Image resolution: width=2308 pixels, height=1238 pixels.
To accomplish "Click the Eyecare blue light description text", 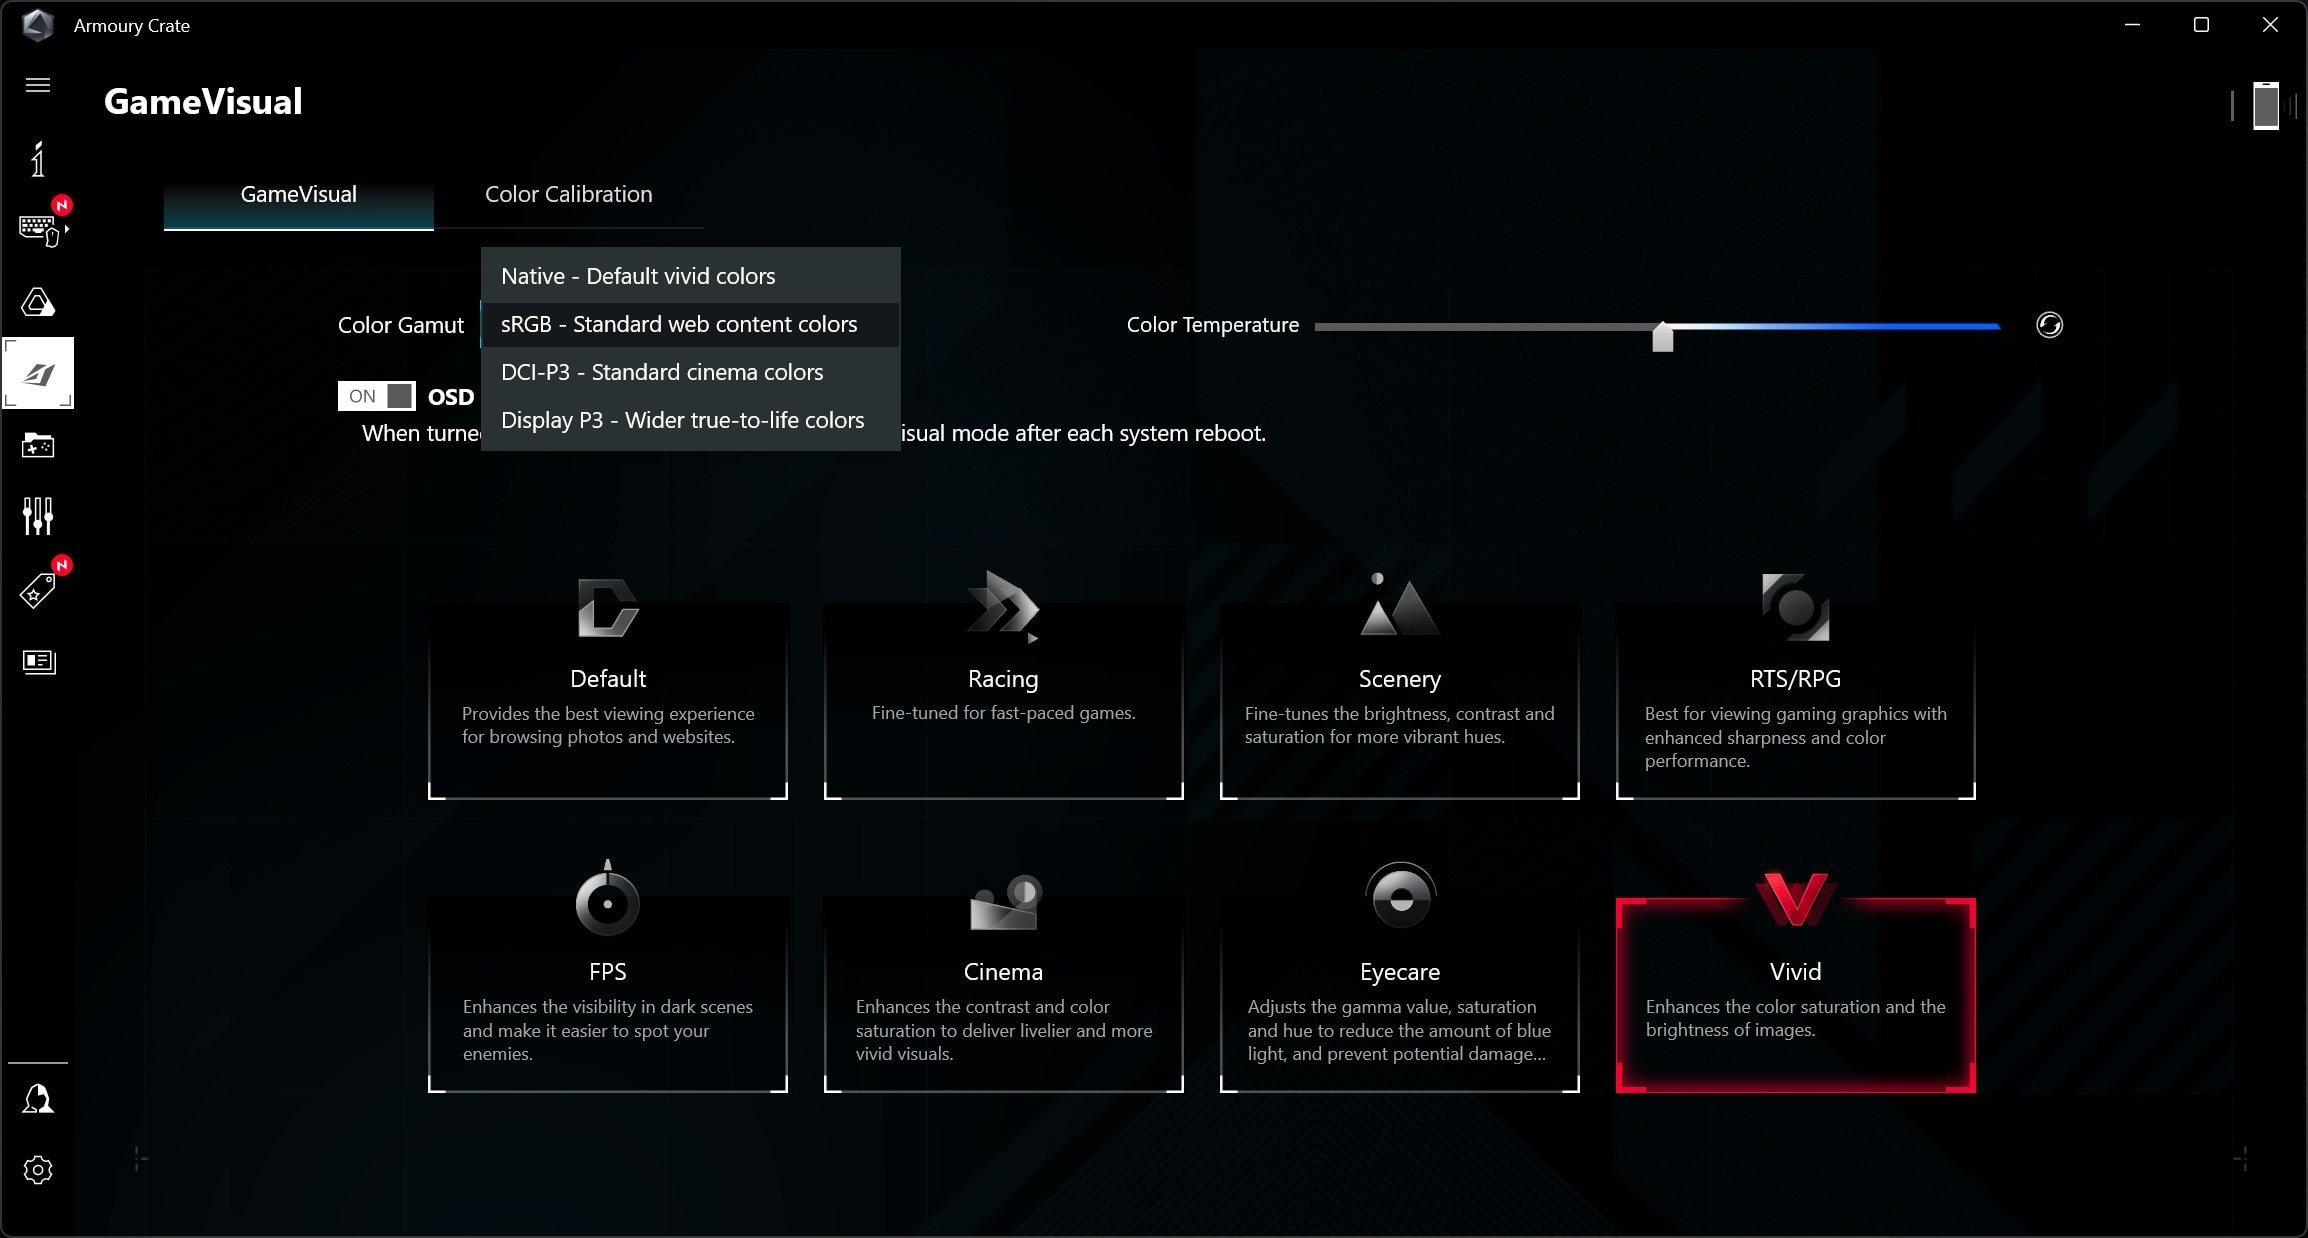I will pos(1399,1030).
